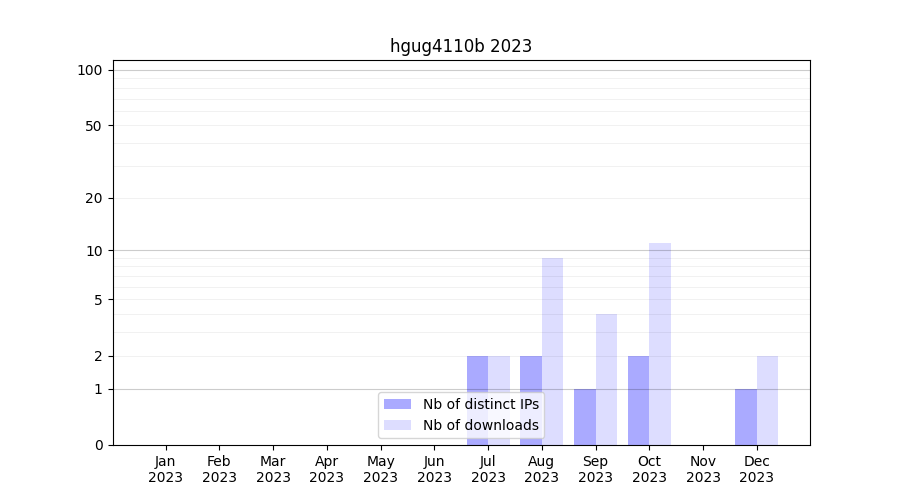Click the 'Nb of distinct IPs' legend label
This screenshot has height=500, width=900.
480,404
